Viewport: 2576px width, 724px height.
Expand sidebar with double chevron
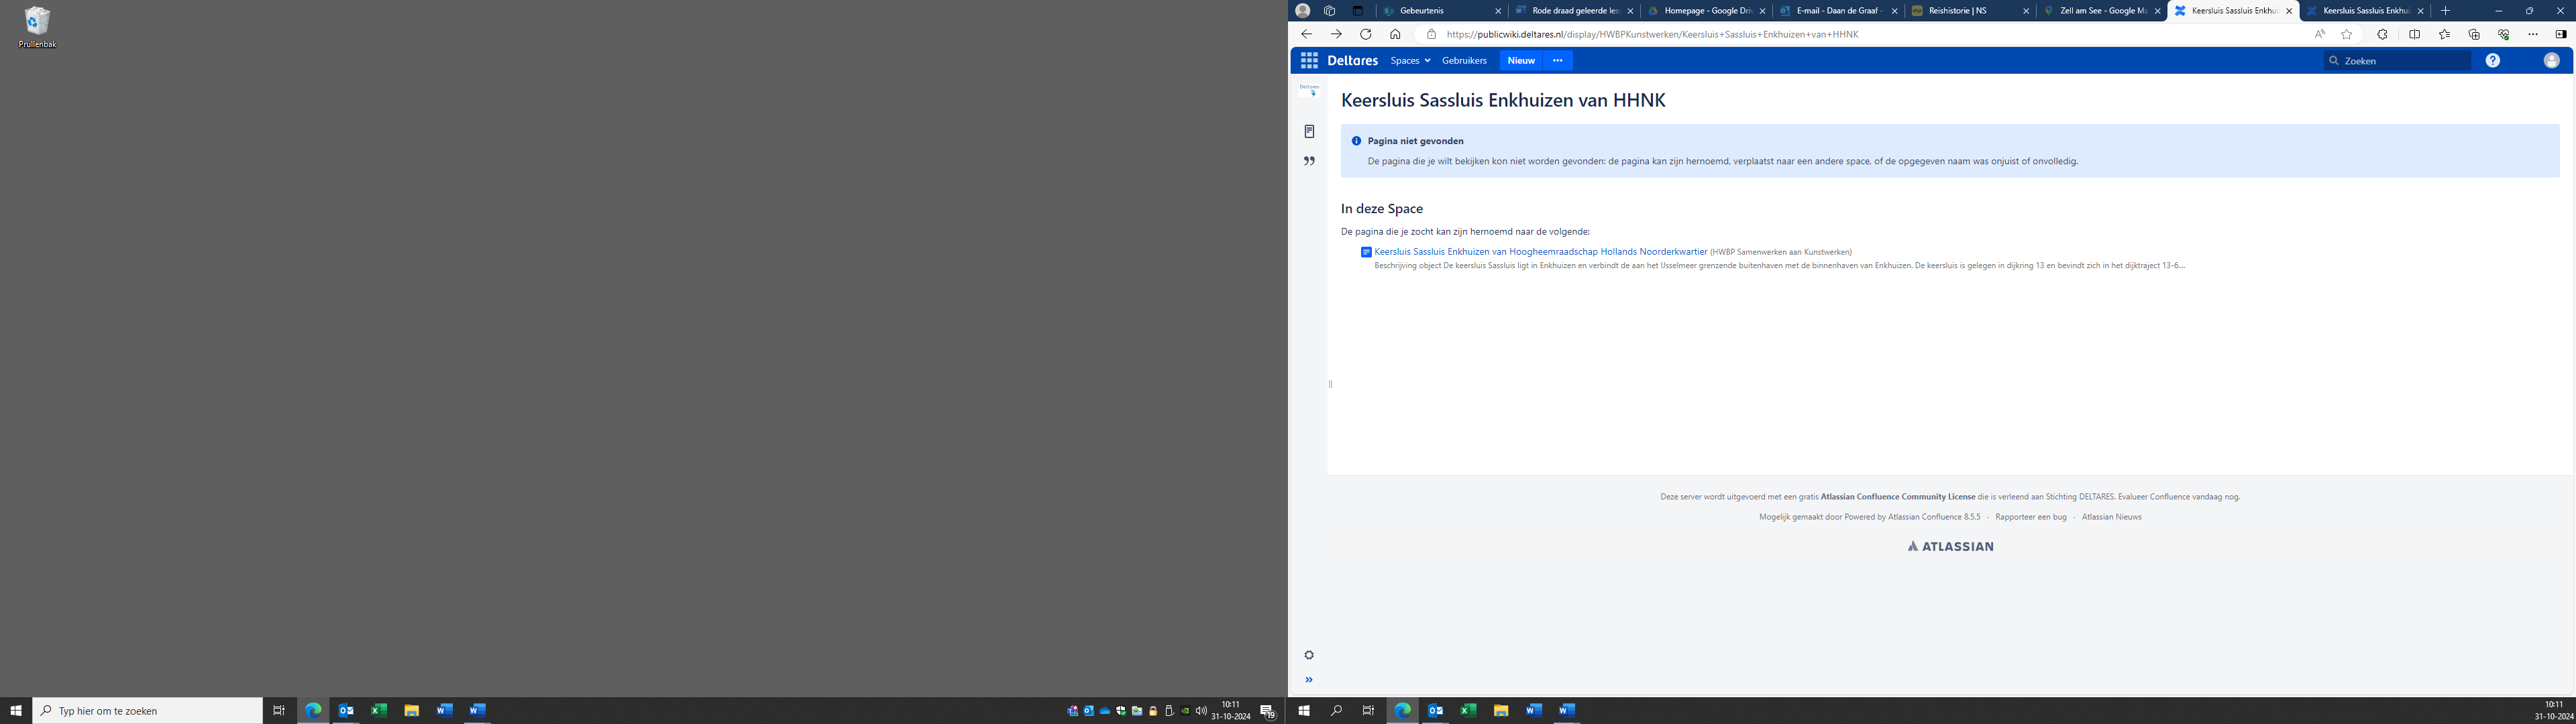[x=1309, y=680]
